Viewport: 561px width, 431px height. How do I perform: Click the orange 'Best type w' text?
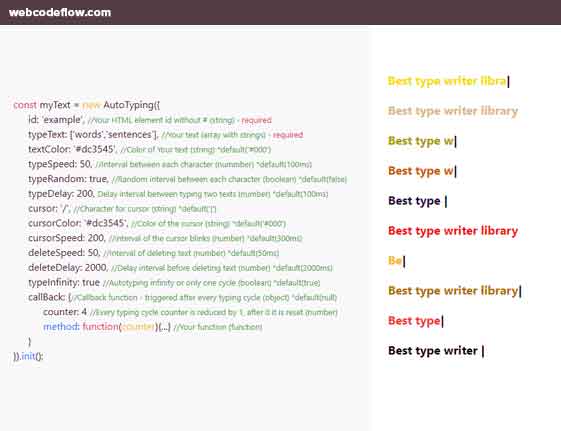pos(420,171)
